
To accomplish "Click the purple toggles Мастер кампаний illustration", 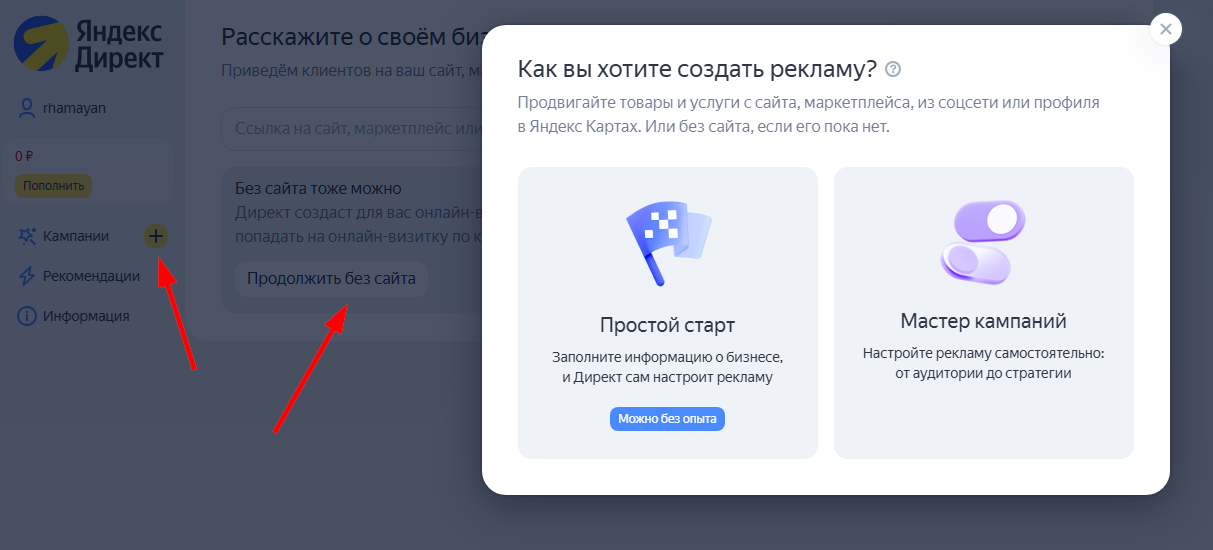I will tap(983, 242).
